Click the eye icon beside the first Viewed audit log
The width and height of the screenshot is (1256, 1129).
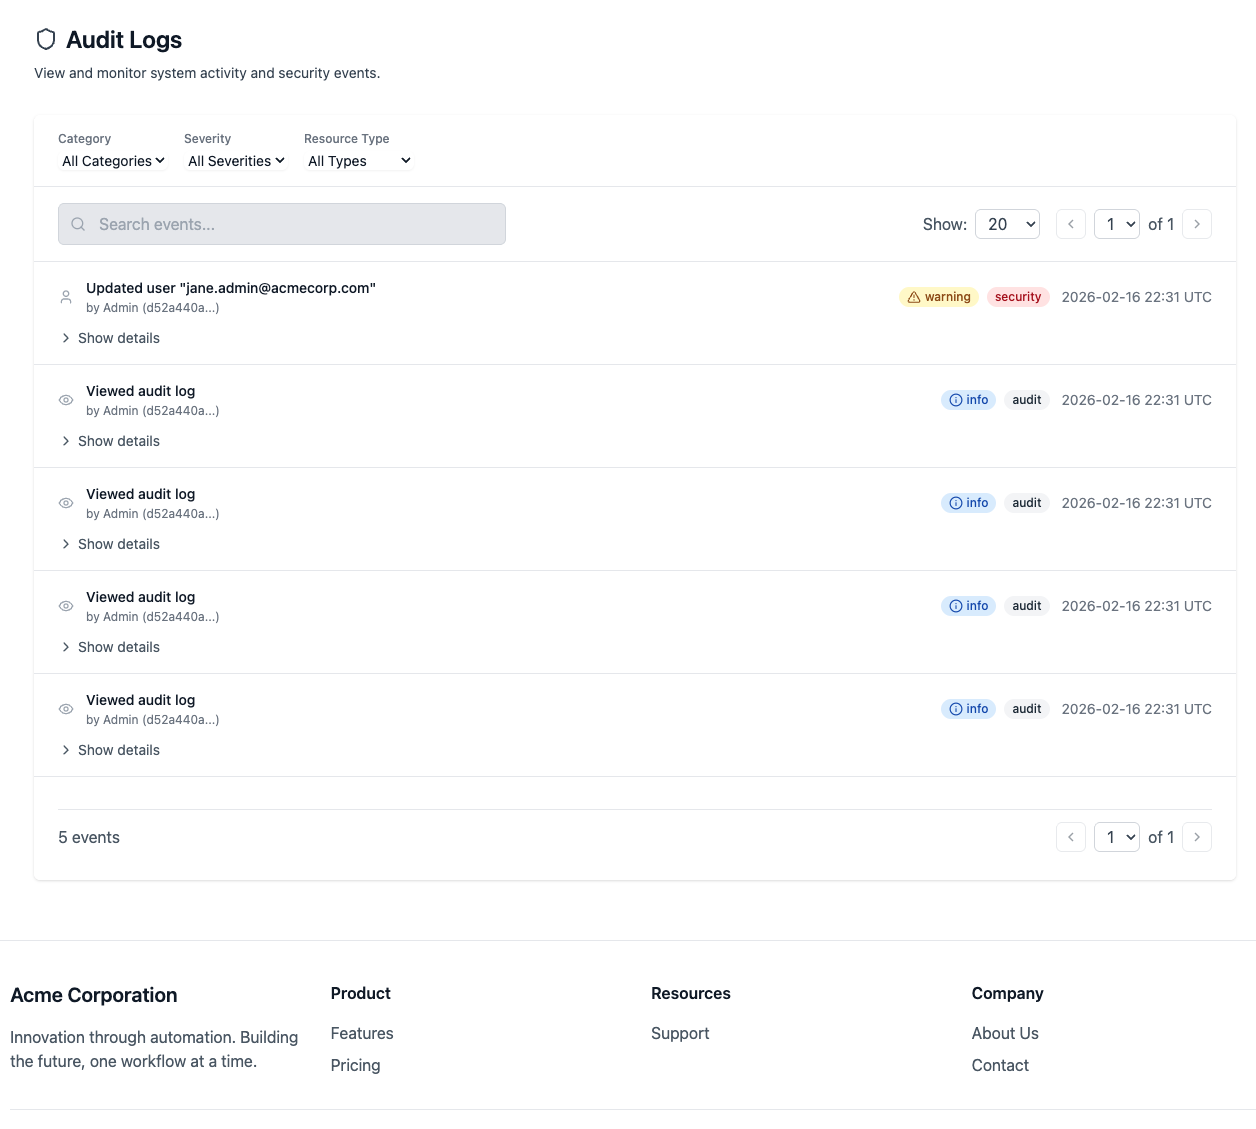[x=65, y=400]
